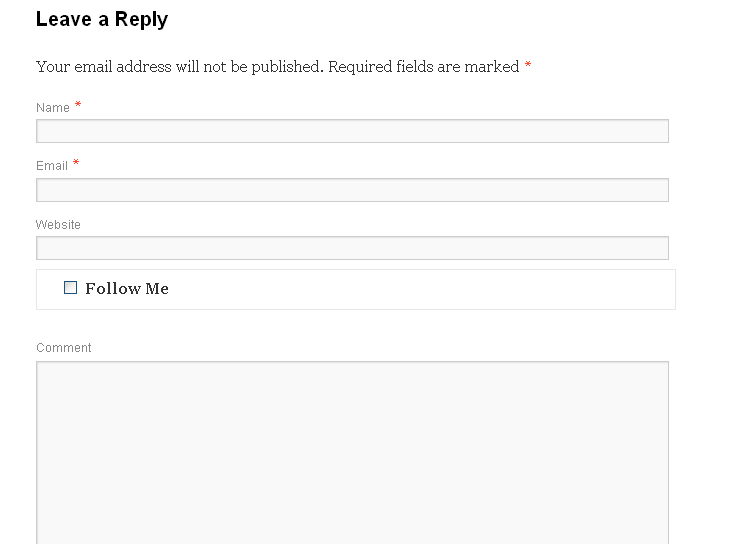
Task: Tick the Follow Me checkbox
Action: point(70,288)
